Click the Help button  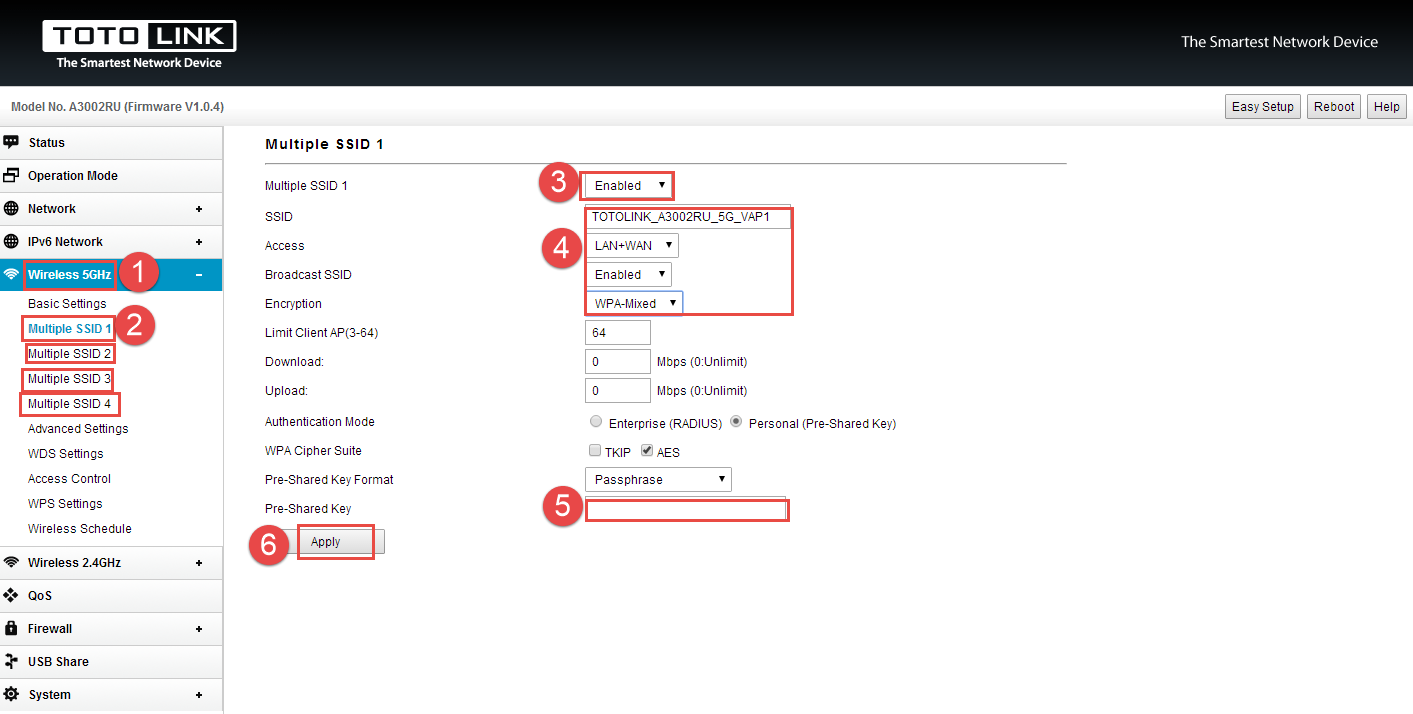point(1387,107)
